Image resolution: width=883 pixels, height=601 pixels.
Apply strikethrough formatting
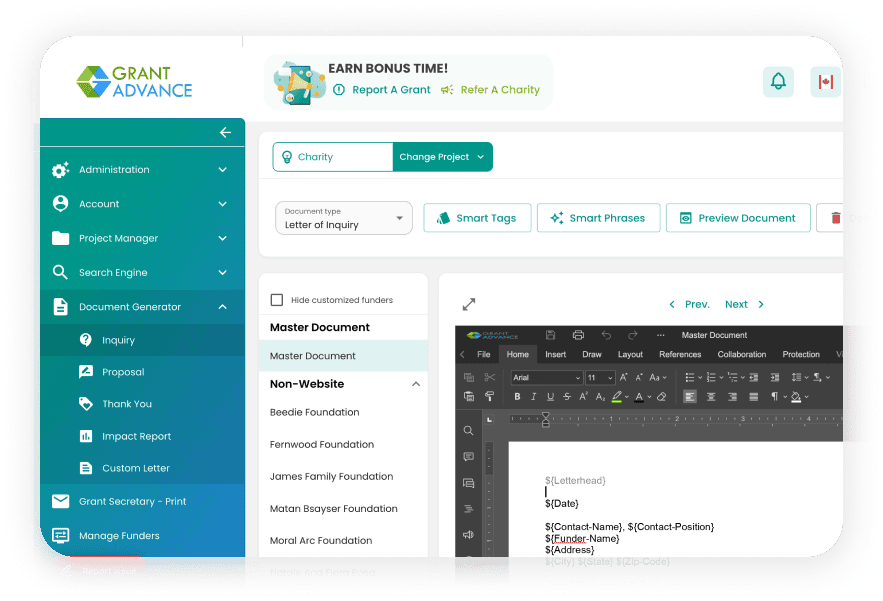[x=567, y=397]
